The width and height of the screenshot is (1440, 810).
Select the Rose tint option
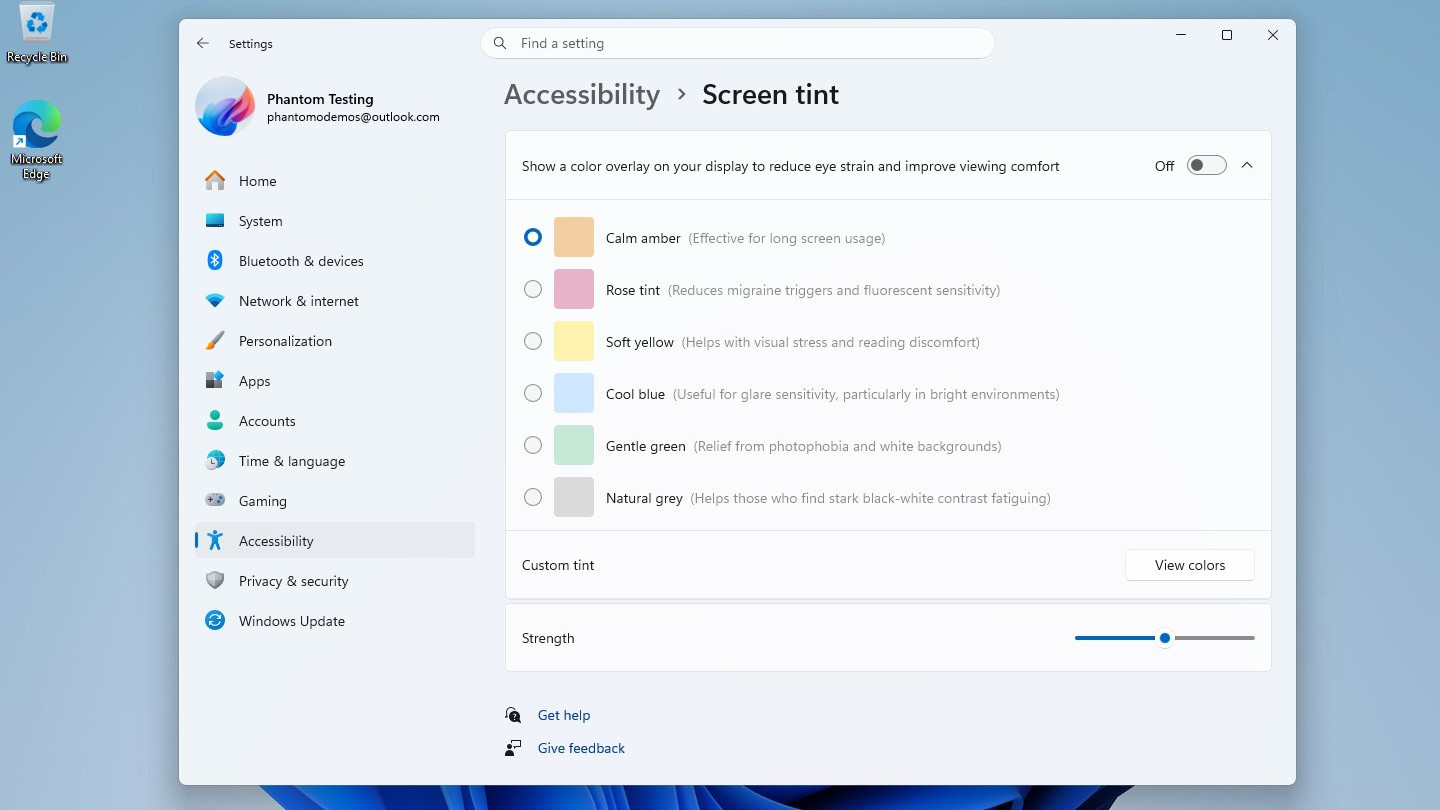[532, 288]
